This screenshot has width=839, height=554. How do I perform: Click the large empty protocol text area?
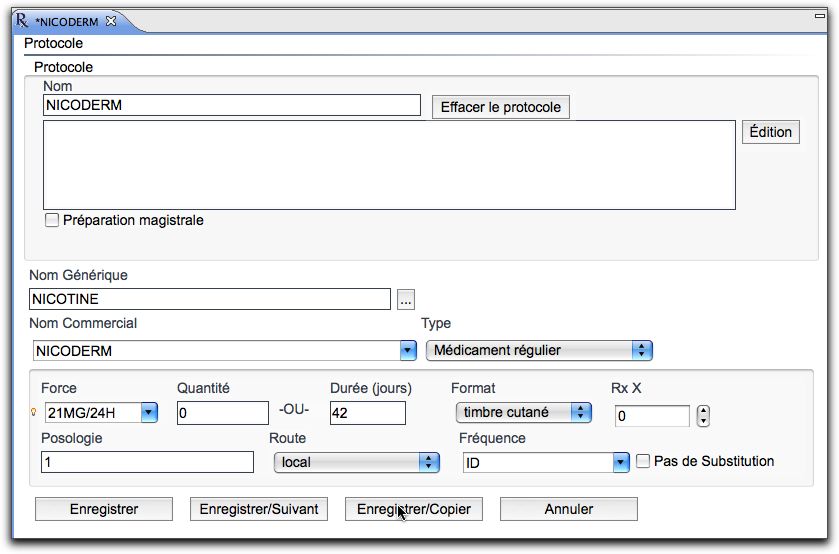coord(390,165)
